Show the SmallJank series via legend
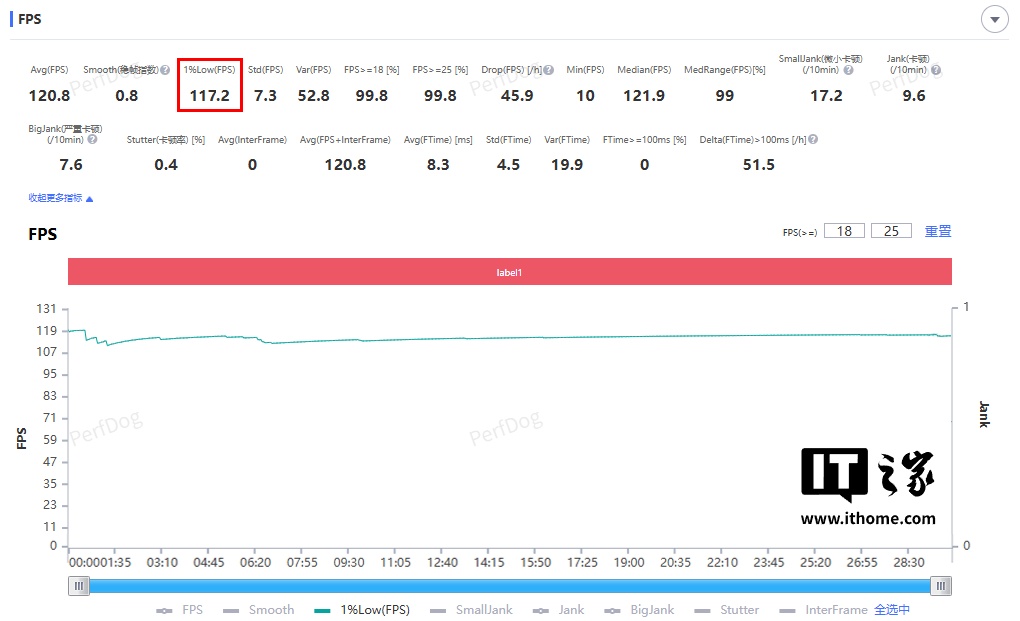The width and height of the screenshot is (1020, 621). (x=471, y=610)
